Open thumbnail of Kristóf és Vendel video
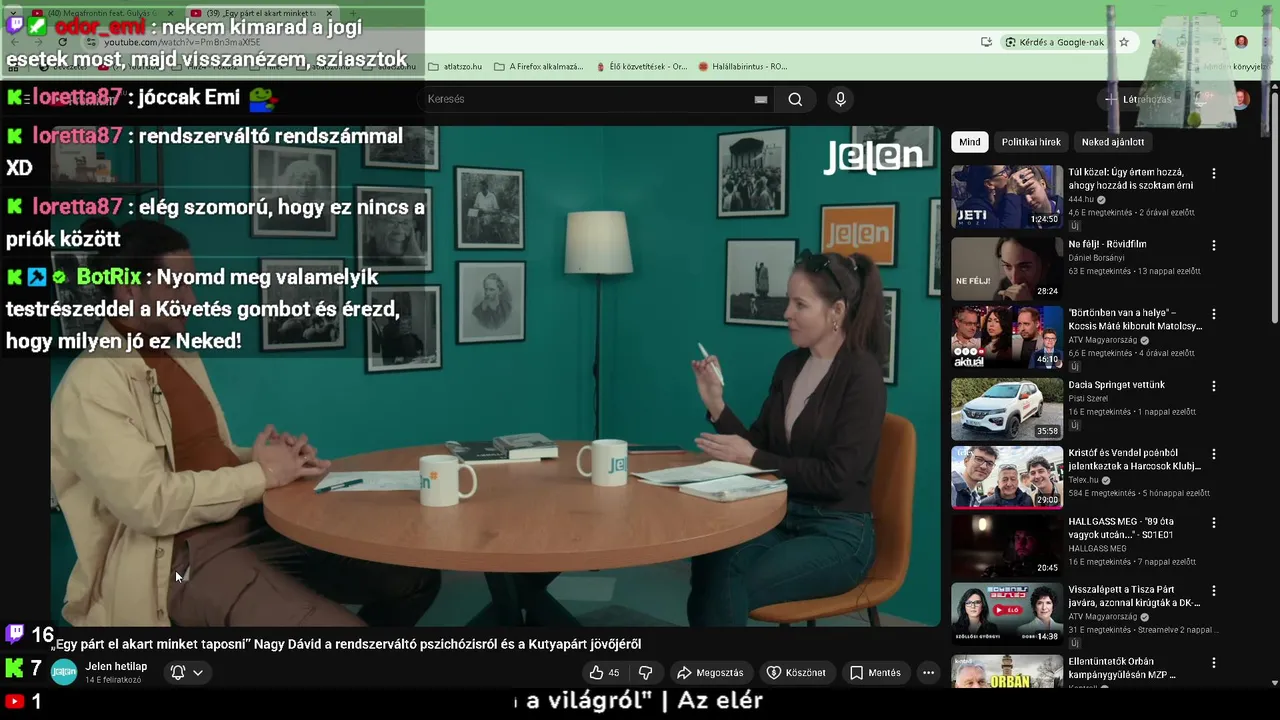1280x720 pixels. [1007, 477]
